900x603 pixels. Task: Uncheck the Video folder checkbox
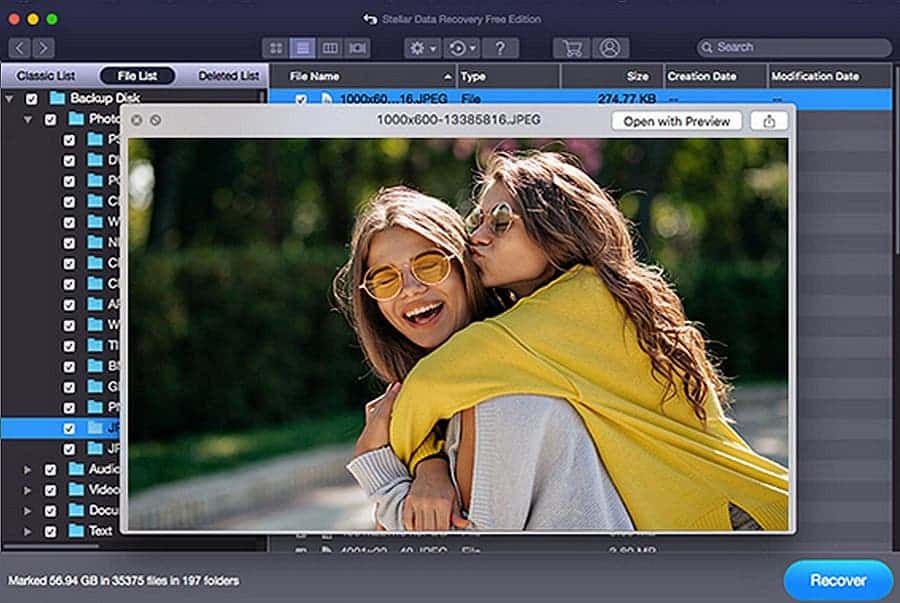click(x=51, y=491)
